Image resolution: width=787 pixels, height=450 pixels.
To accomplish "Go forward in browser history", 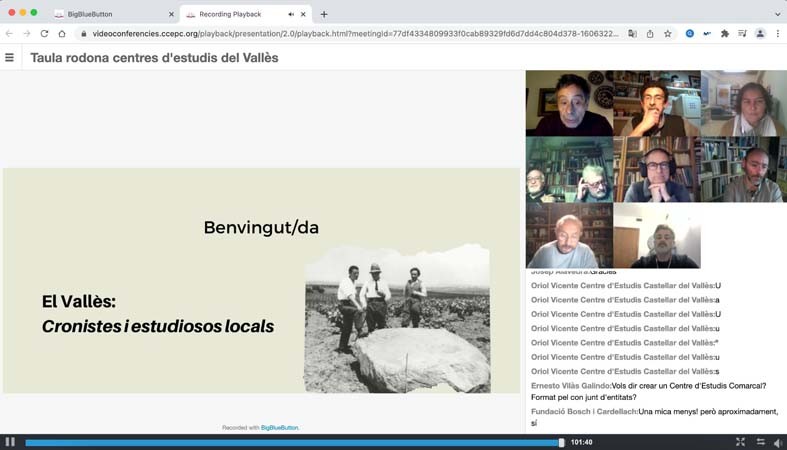I will point(27,34).
